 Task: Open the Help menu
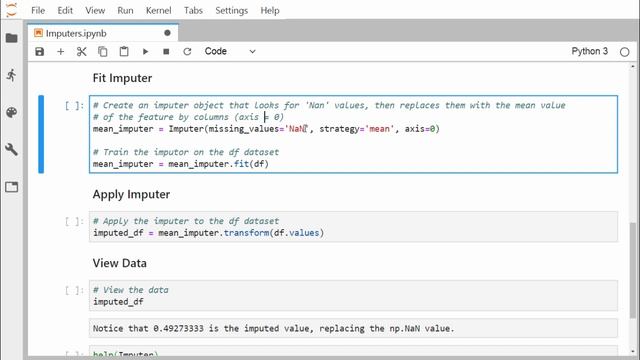click(270, 10)
